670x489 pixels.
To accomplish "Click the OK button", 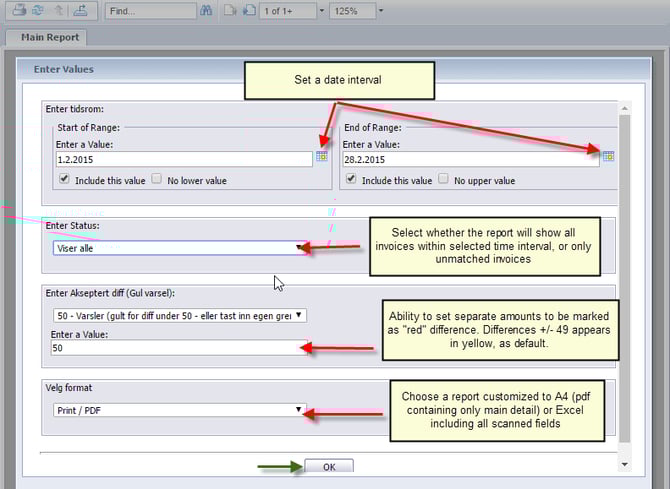I will click(329, 467).
